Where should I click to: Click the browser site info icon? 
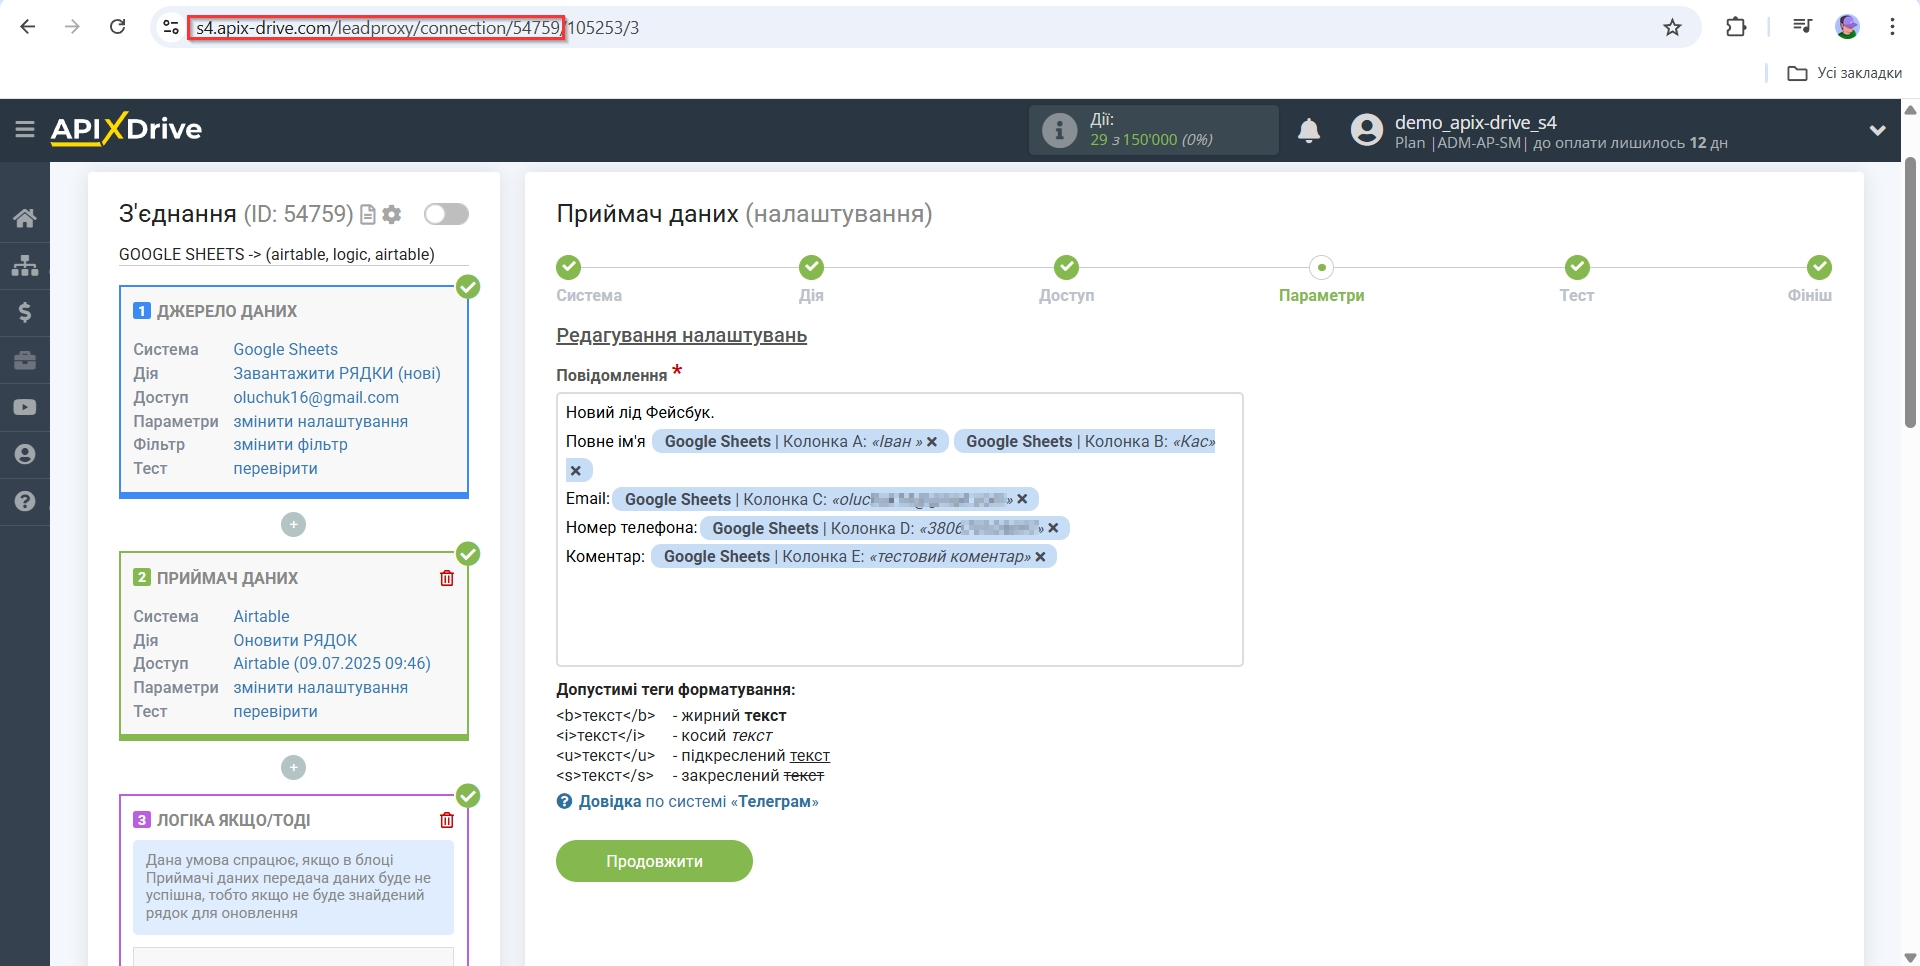pyautogui.click(x=171, y=27)
